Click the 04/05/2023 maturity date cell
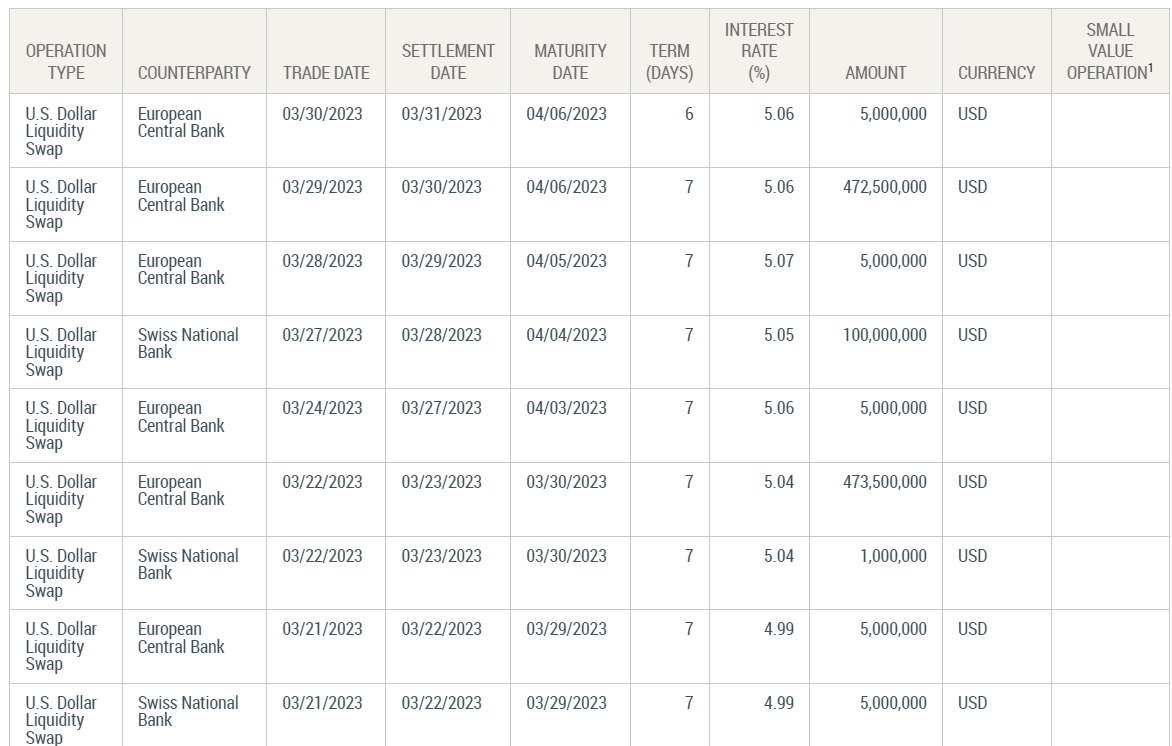 [x=566, y=261]
